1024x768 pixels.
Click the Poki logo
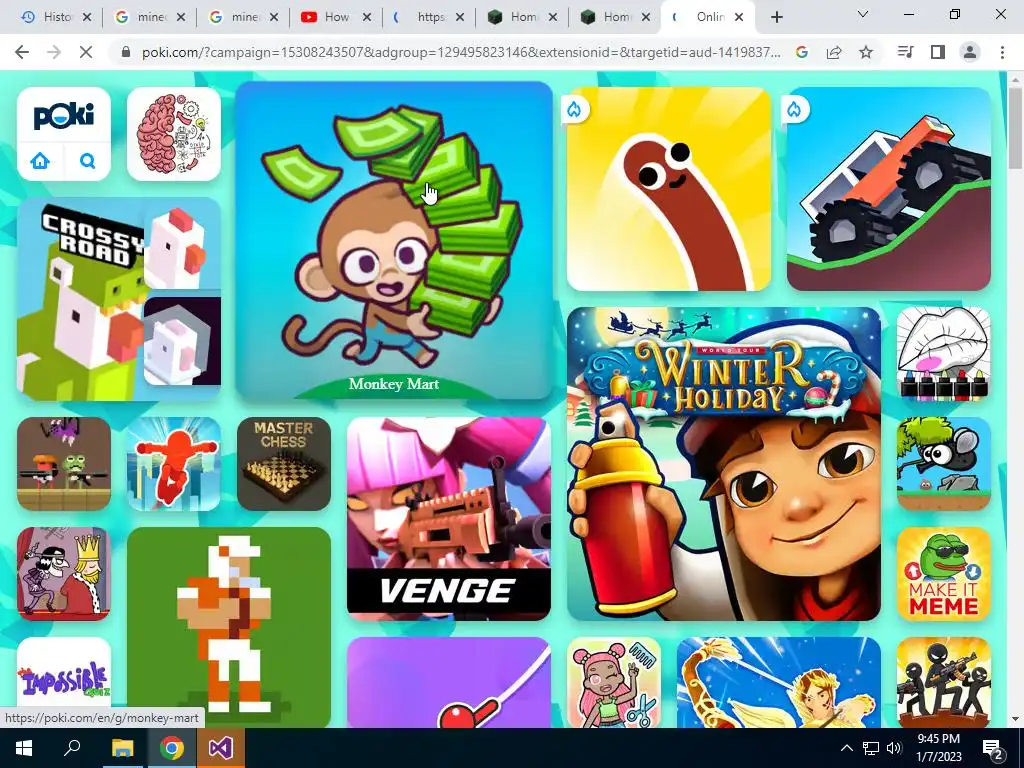point(64,116)
